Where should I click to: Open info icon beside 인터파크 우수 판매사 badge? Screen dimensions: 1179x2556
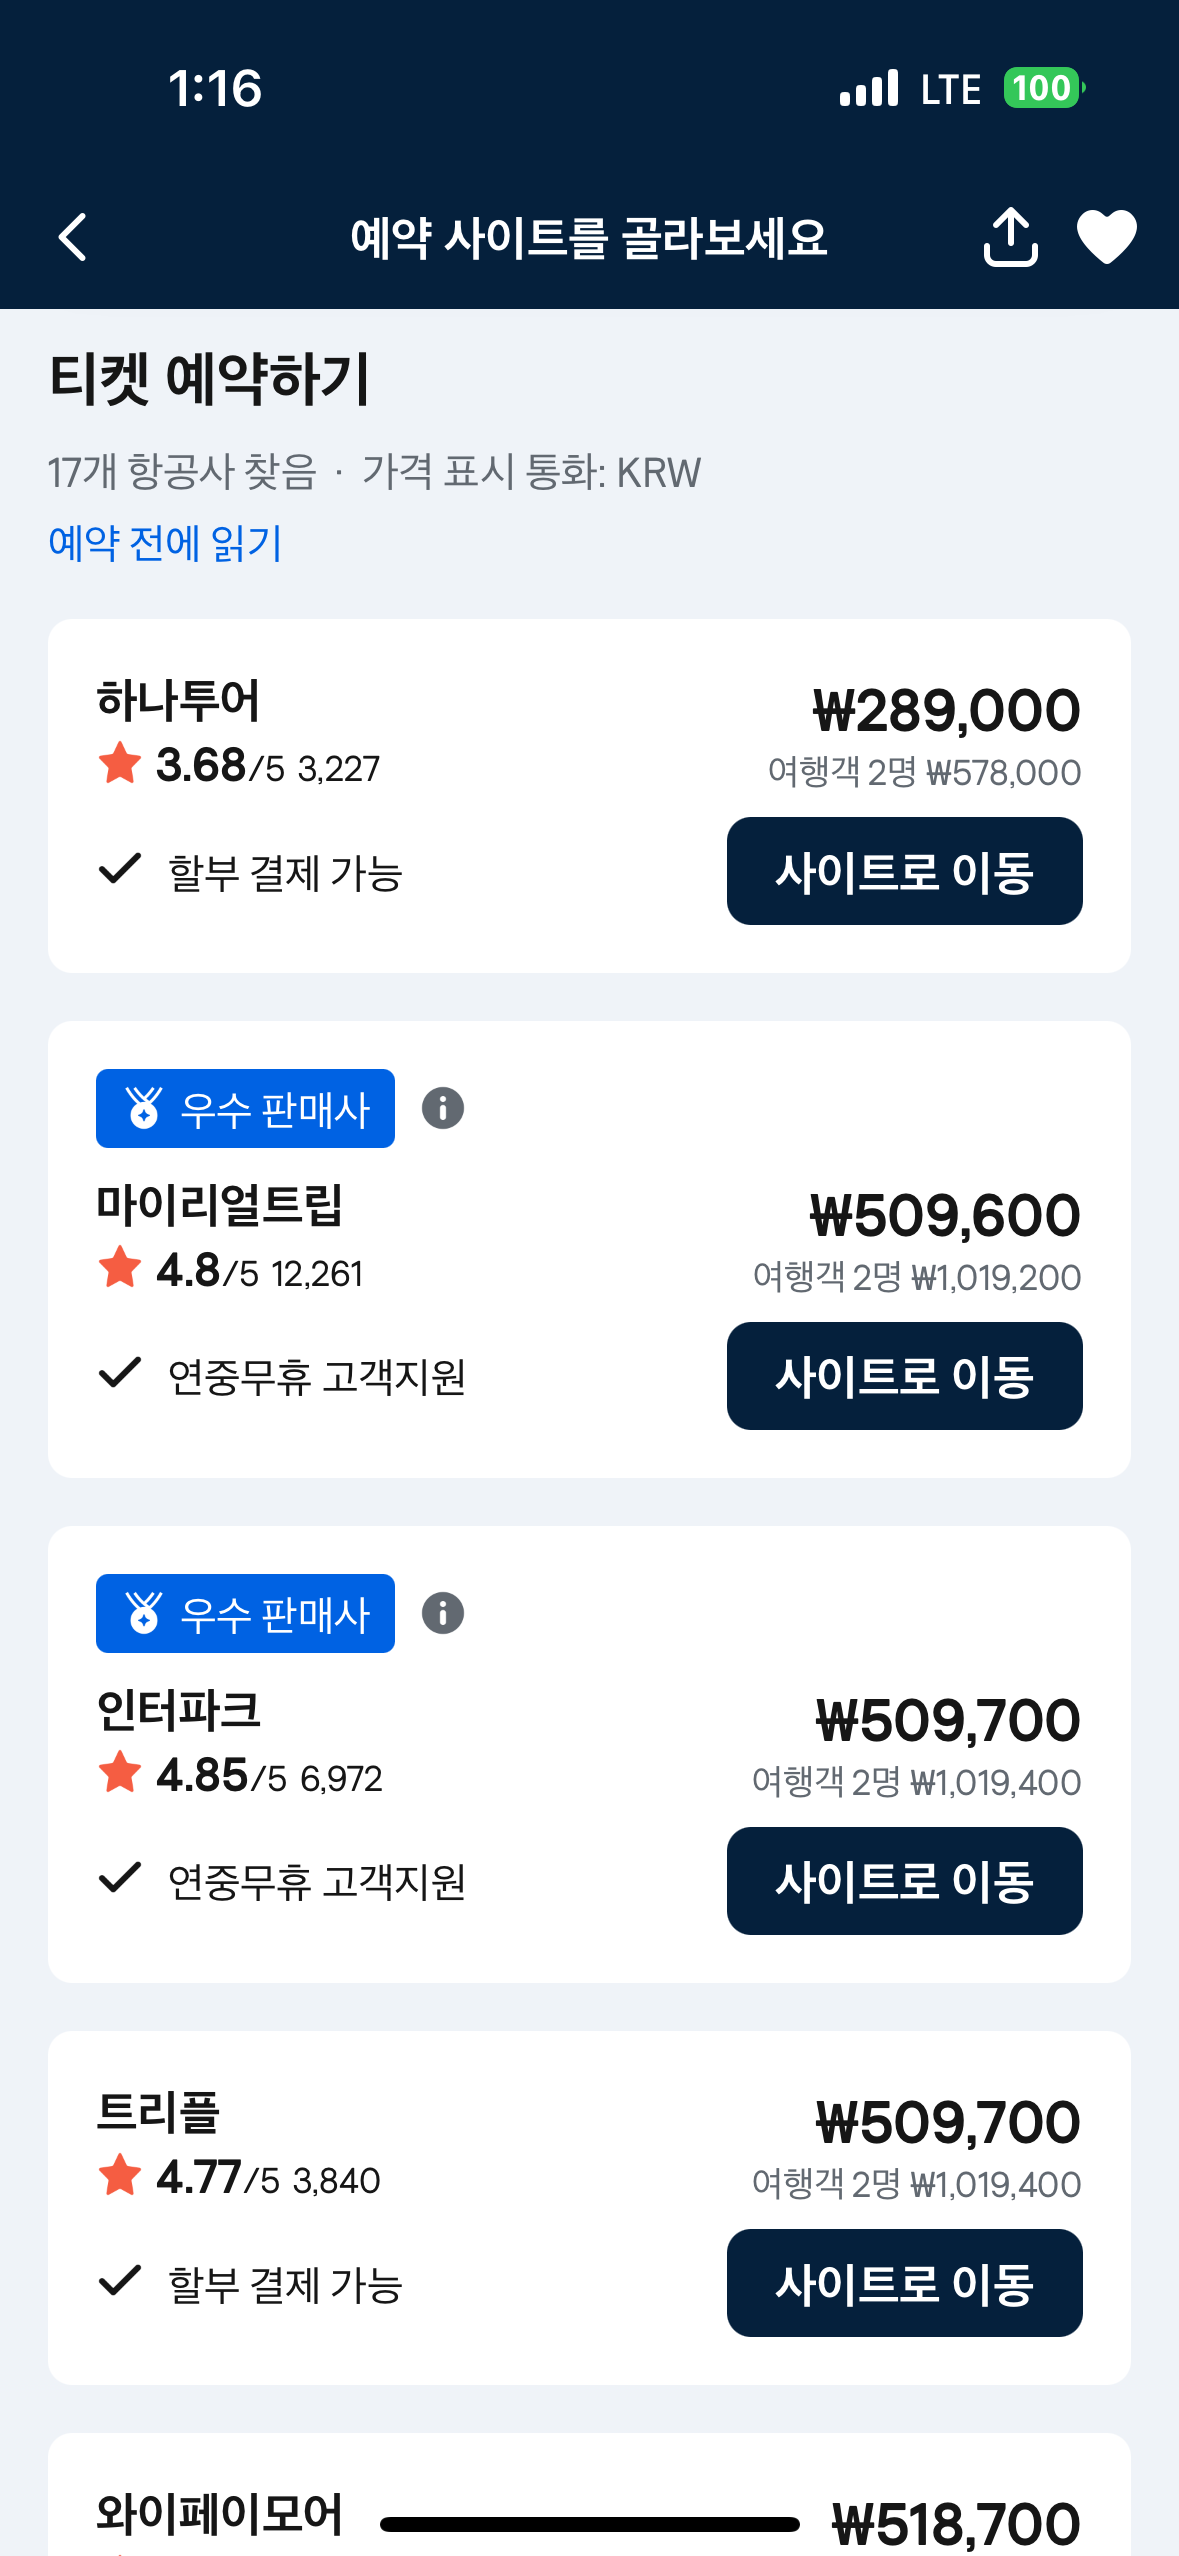coord(443,1613)
